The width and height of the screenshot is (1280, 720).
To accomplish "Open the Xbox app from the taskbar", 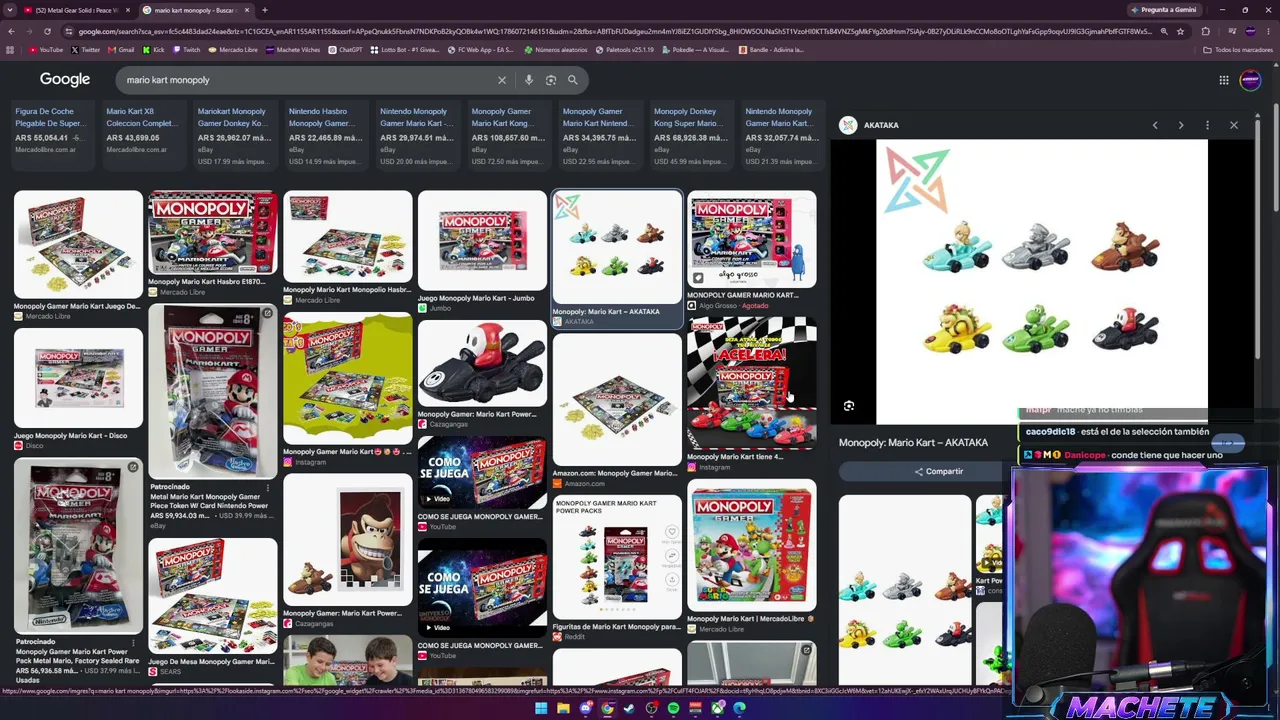I will click(x=717, y=708).
